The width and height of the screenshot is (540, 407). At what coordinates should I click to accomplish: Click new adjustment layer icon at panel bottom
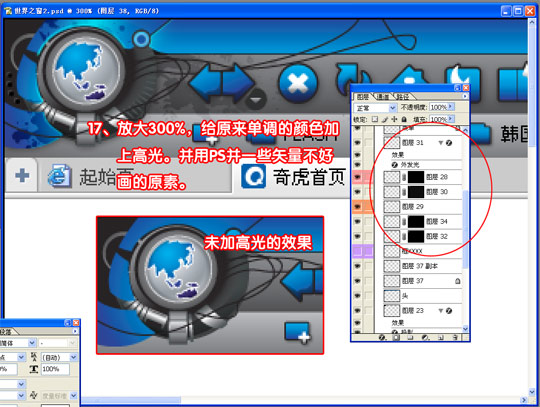pos(425,337)
